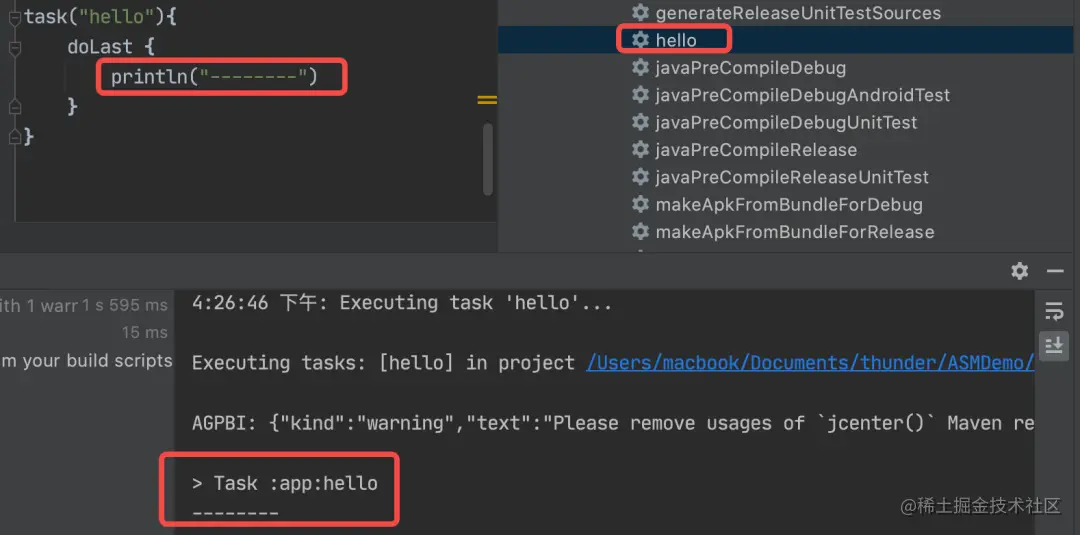Click gear icon beside hello task
Image resolution: width=1080 pixels, height=535 pixels.
click(x=641, y=40)
